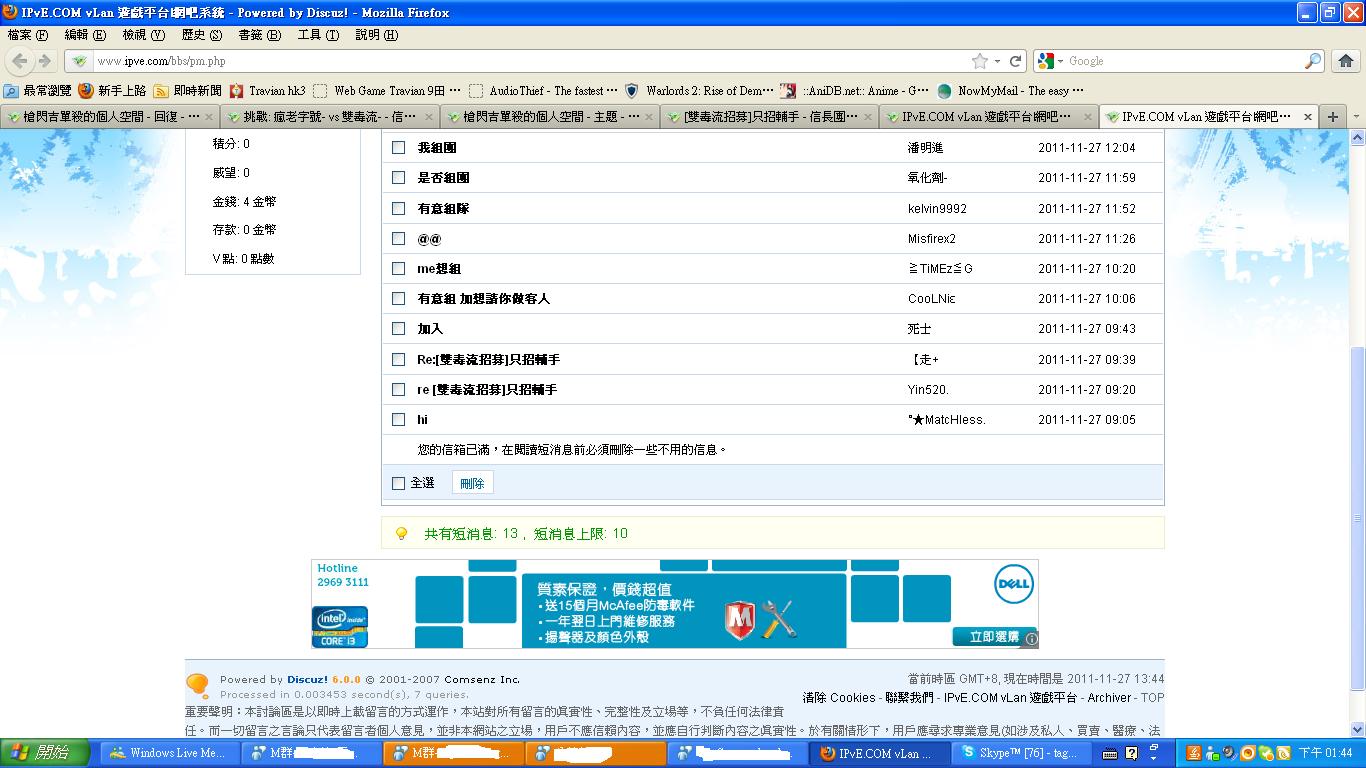Click the Dell logo in the ad banner

(1013, 585)
